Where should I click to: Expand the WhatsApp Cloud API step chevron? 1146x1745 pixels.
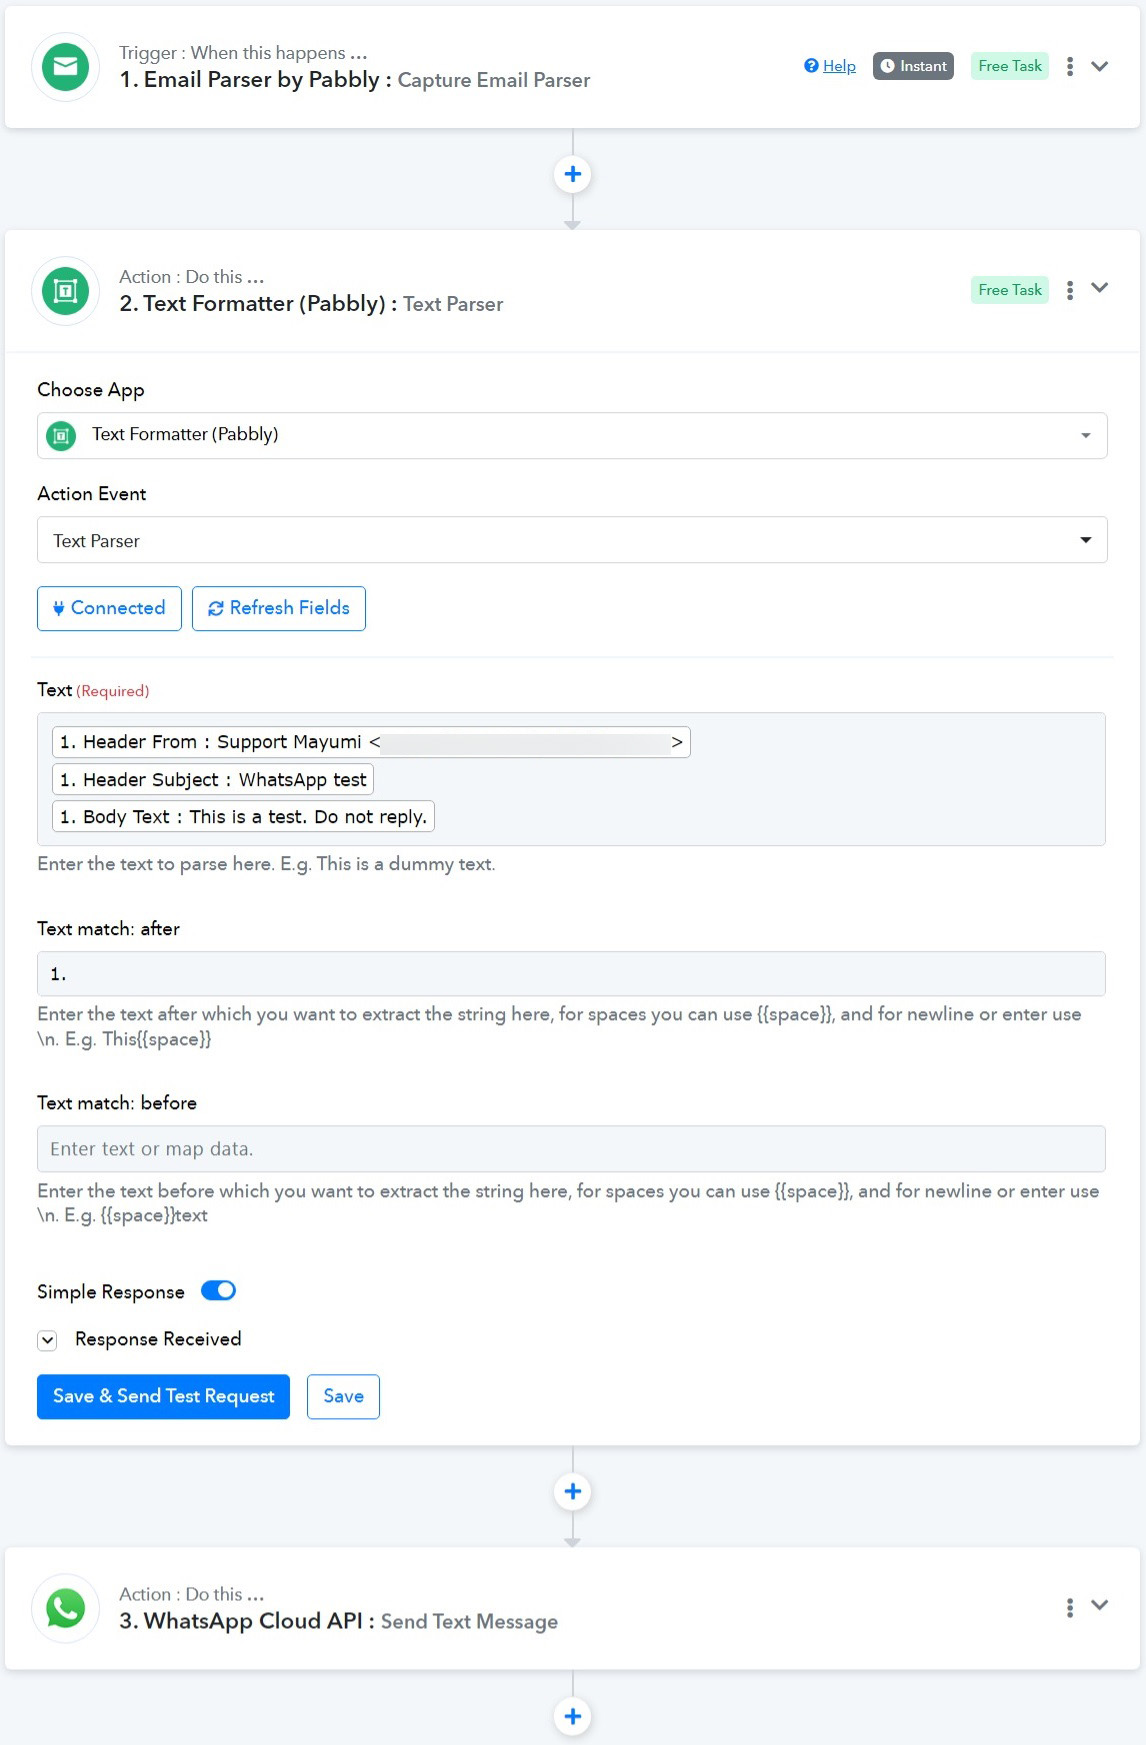coord(1100,1605)
